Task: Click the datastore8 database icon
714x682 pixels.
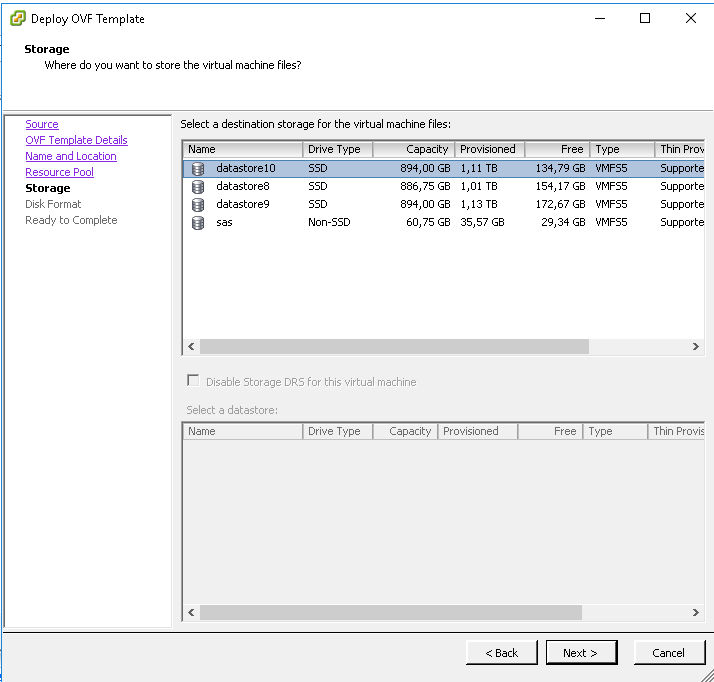Action: 198,187
